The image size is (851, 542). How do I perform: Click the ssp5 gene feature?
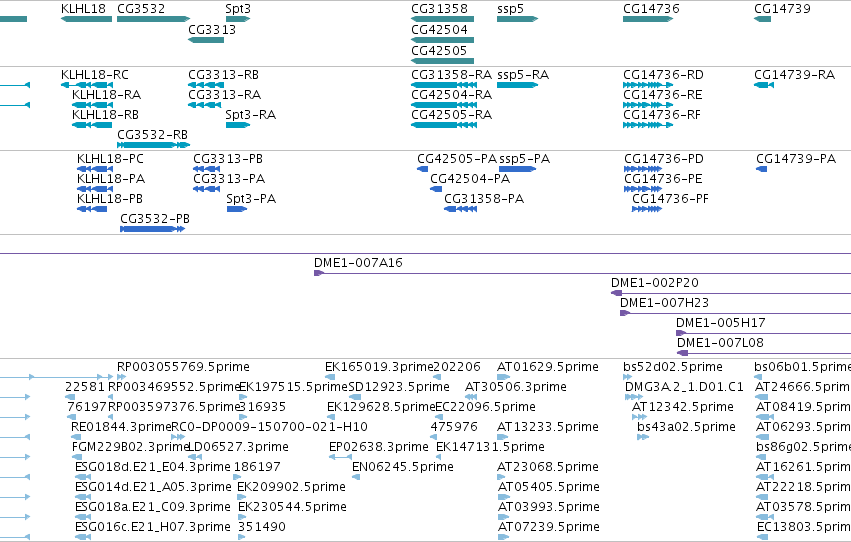tap(517, 19)
